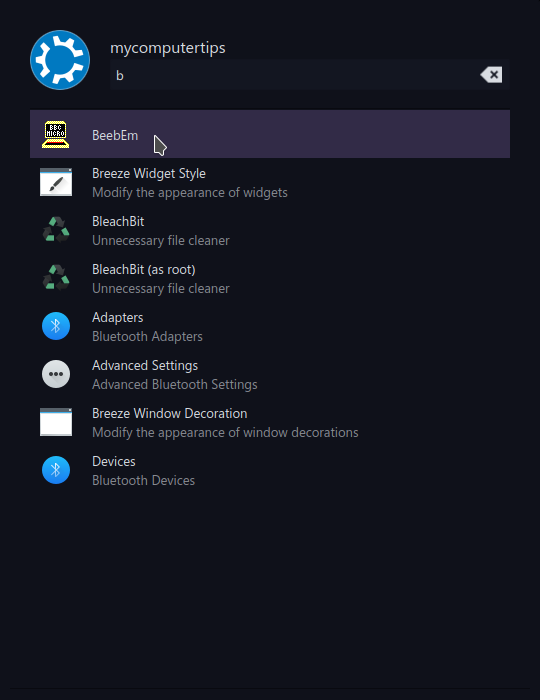Click the Bluetooth Adapters icon
Viewport: 540px width, 700px height.
pos(56,326)
